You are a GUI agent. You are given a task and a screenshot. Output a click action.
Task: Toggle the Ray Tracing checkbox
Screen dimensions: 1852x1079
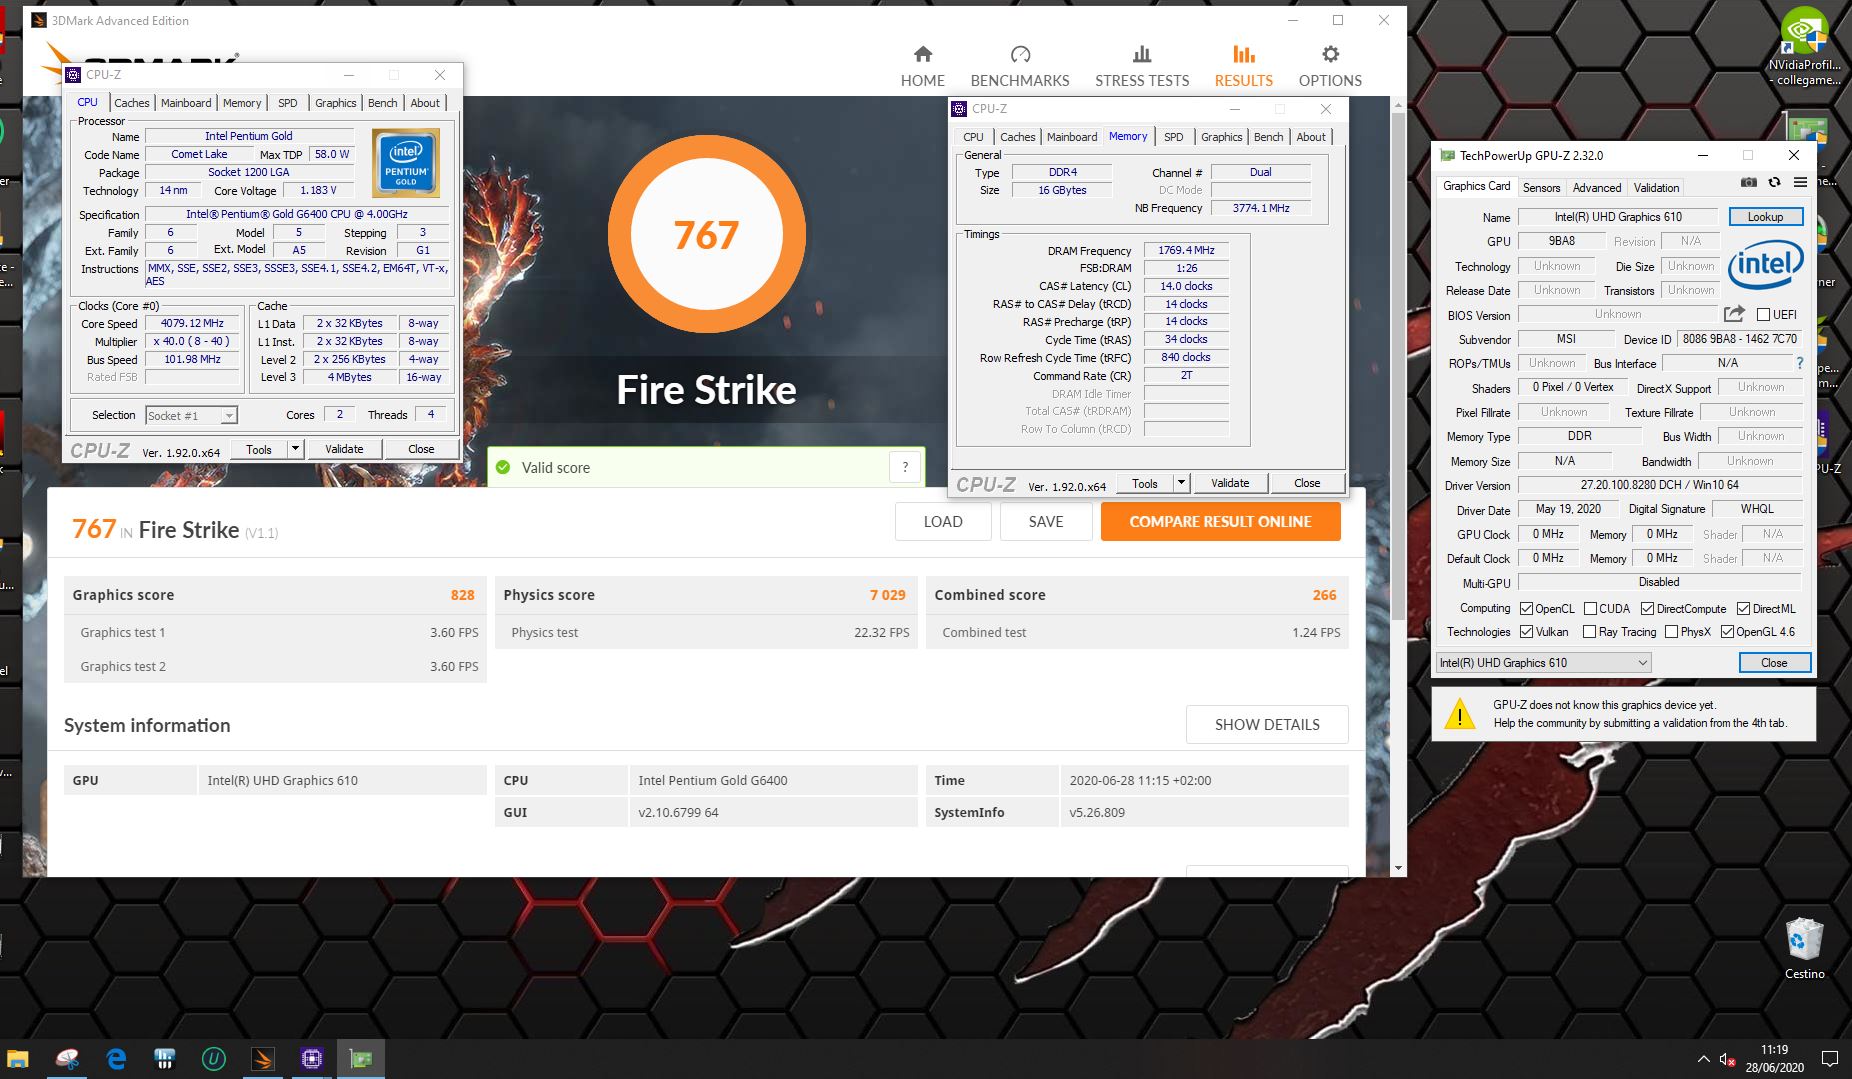[1589, 632]
